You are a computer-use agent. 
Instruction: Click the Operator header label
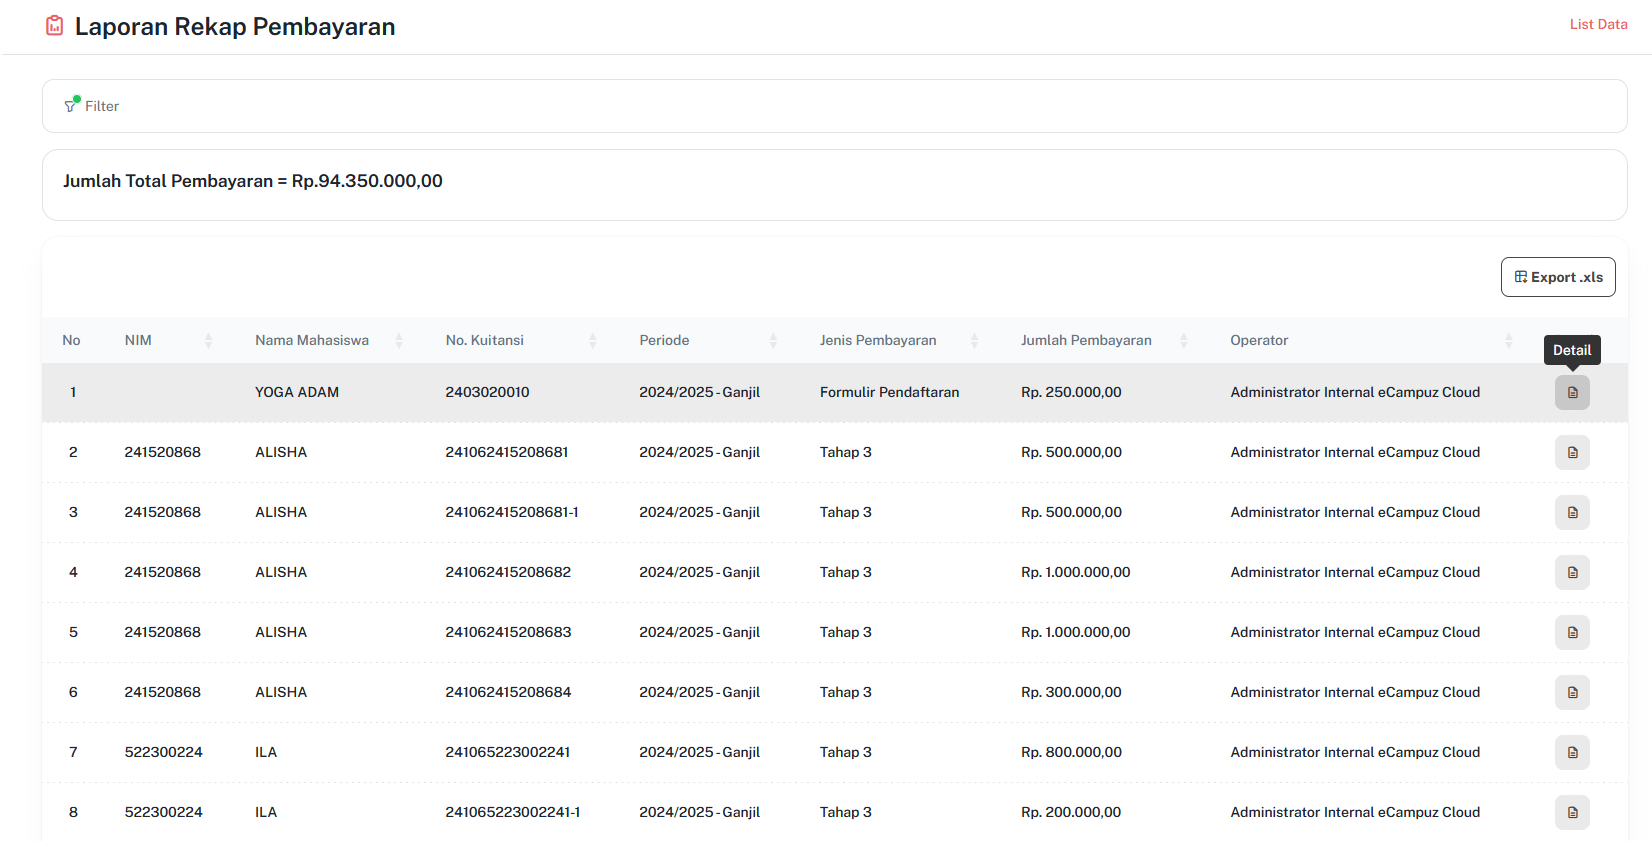pos(1259,340)
